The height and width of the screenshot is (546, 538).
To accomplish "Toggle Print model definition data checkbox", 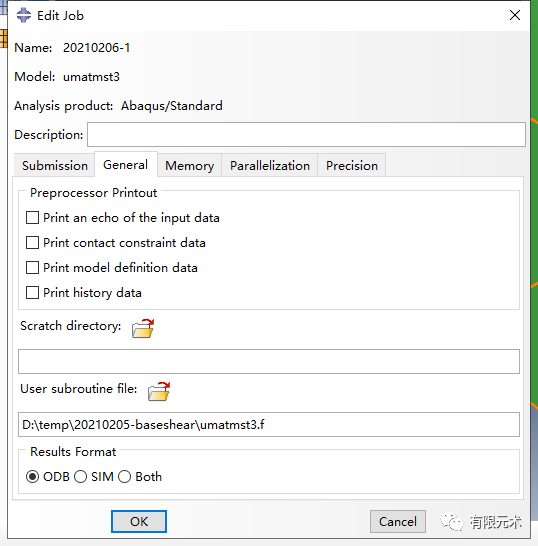I will [32, 268].
